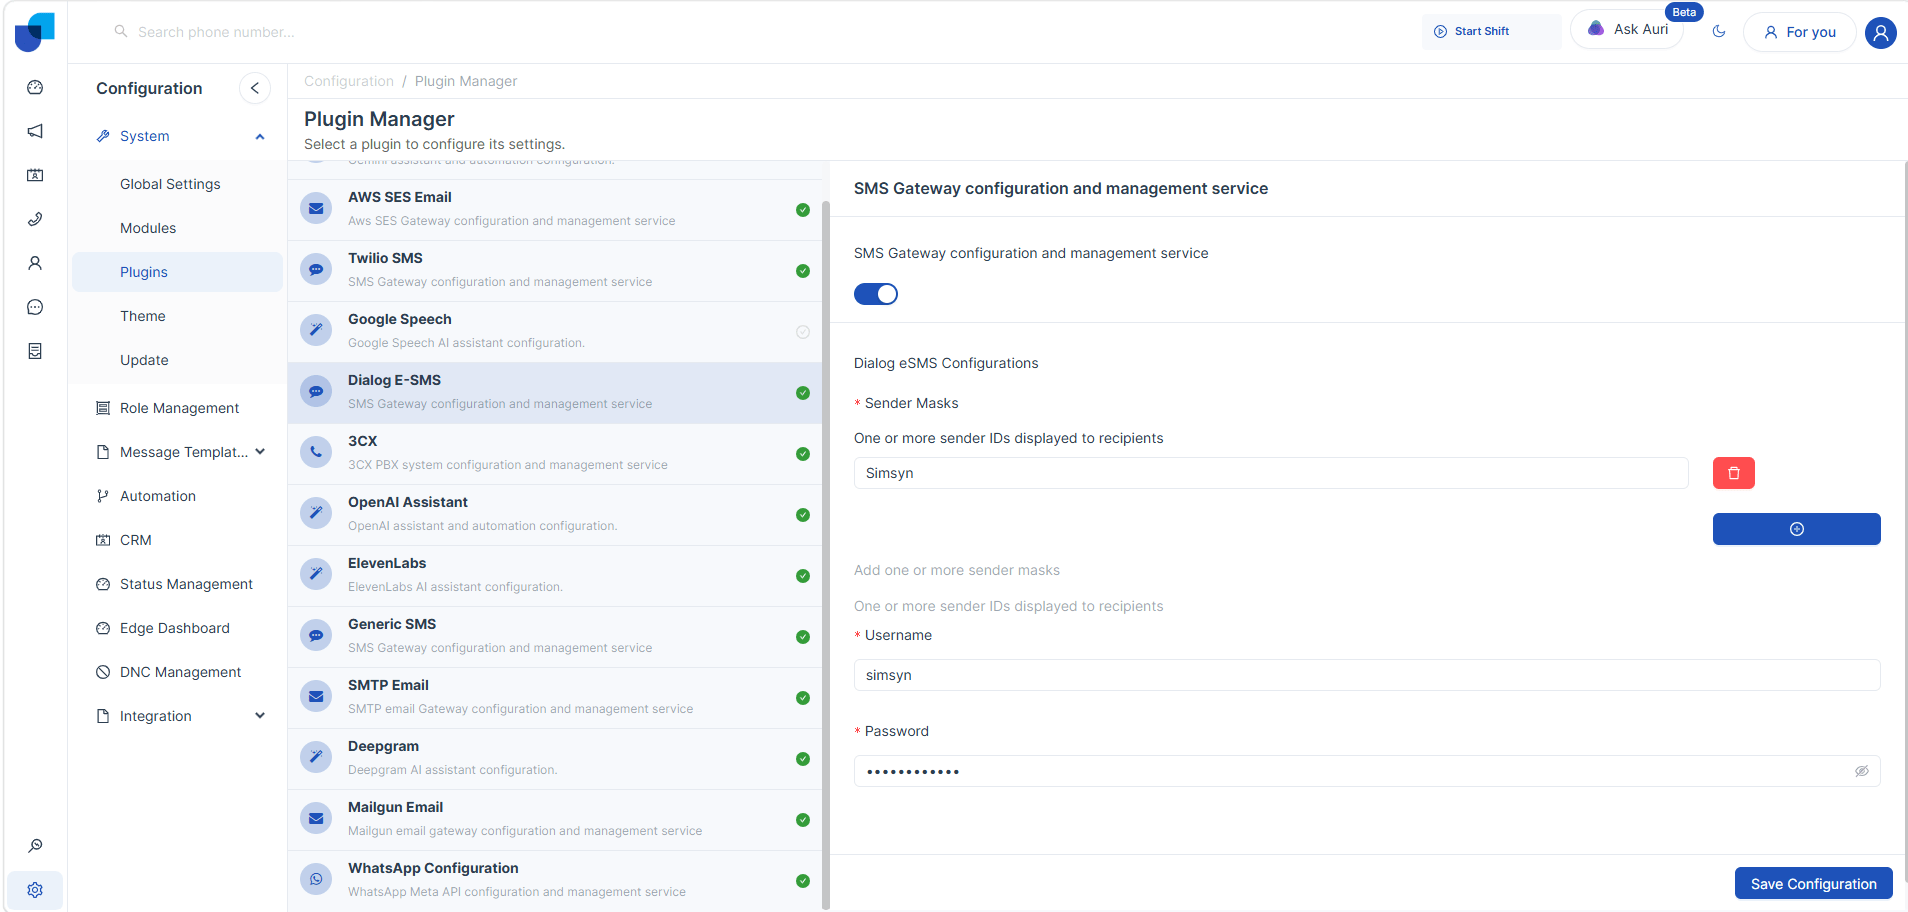
Task: Open the settings gear in left rail
Action: (35, 890)
